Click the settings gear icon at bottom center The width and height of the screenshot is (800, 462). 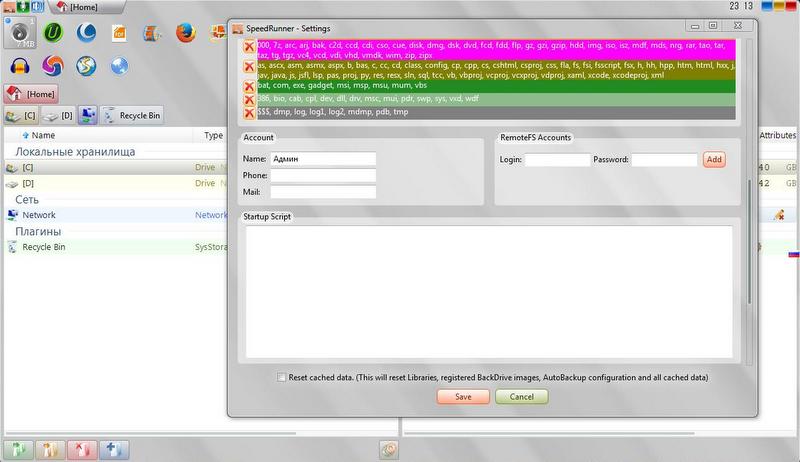[x=389, y=450]
